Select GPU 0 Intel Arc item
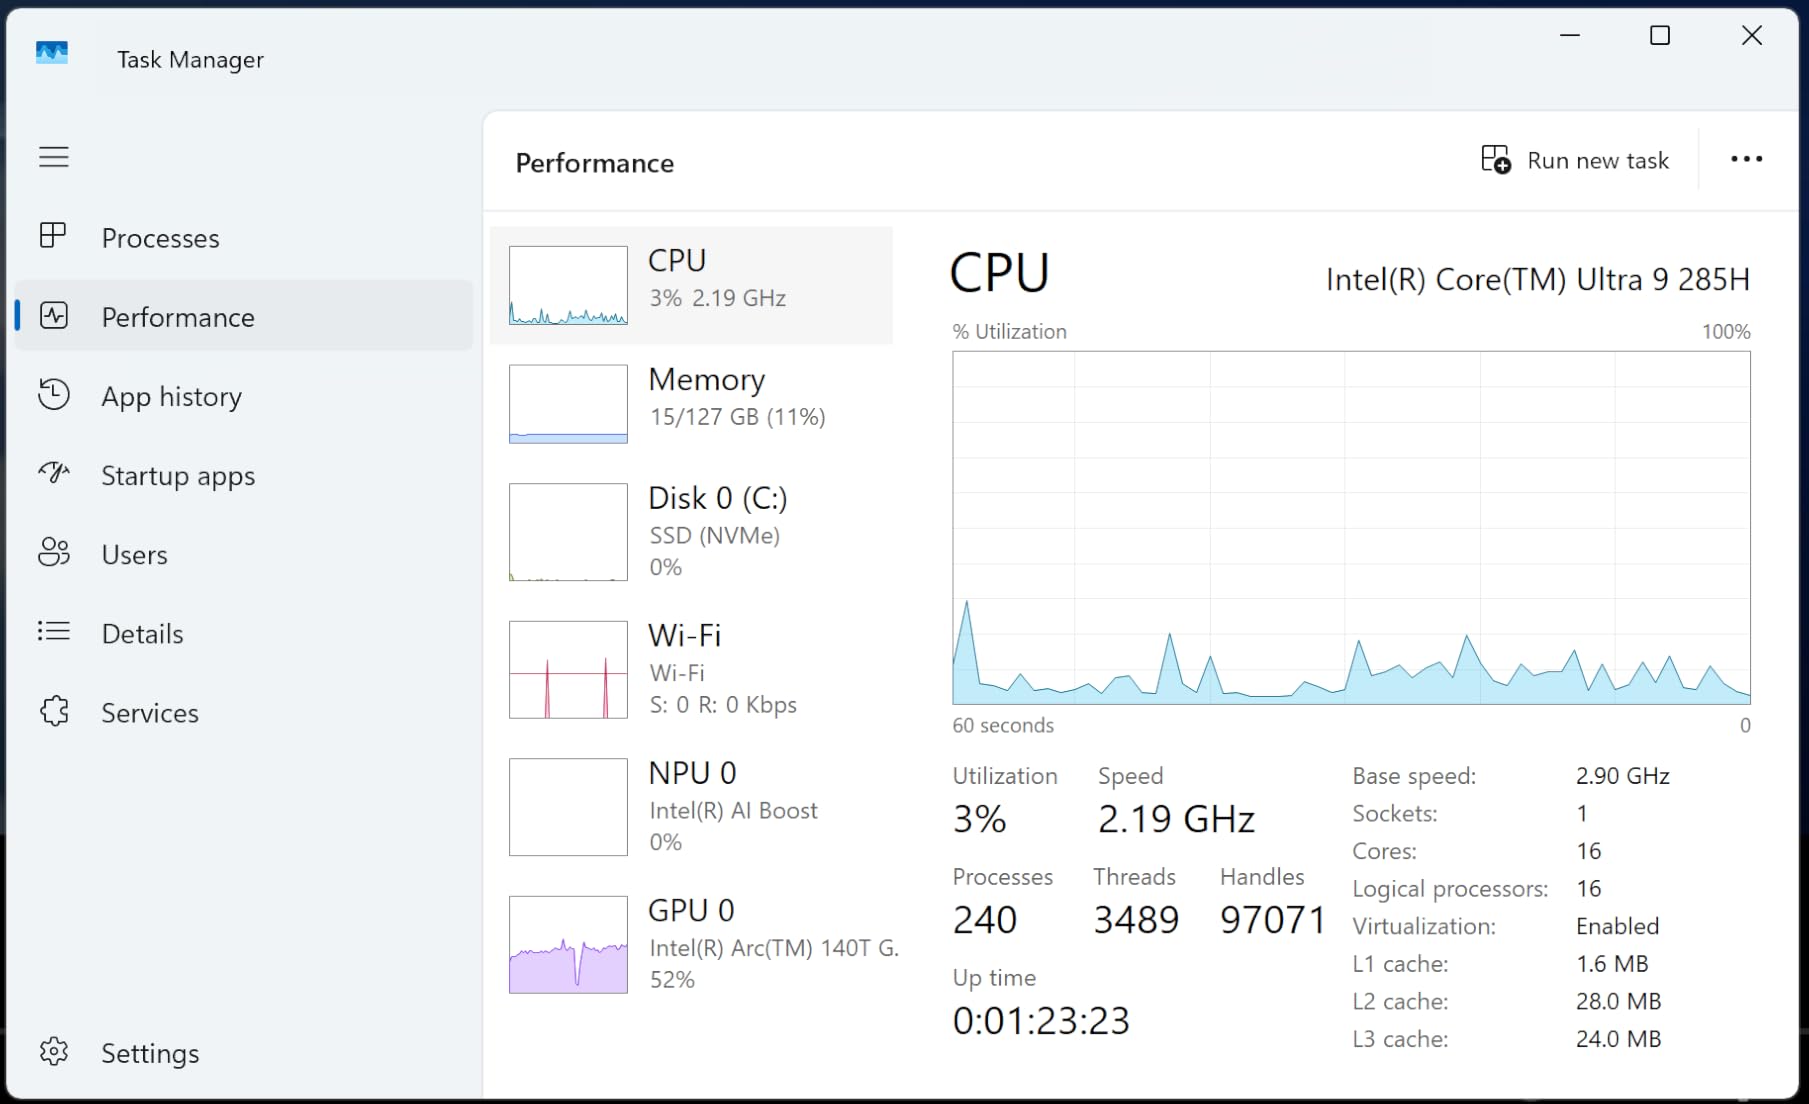This screenshot has width=1809, height=1104. (691, 944)
